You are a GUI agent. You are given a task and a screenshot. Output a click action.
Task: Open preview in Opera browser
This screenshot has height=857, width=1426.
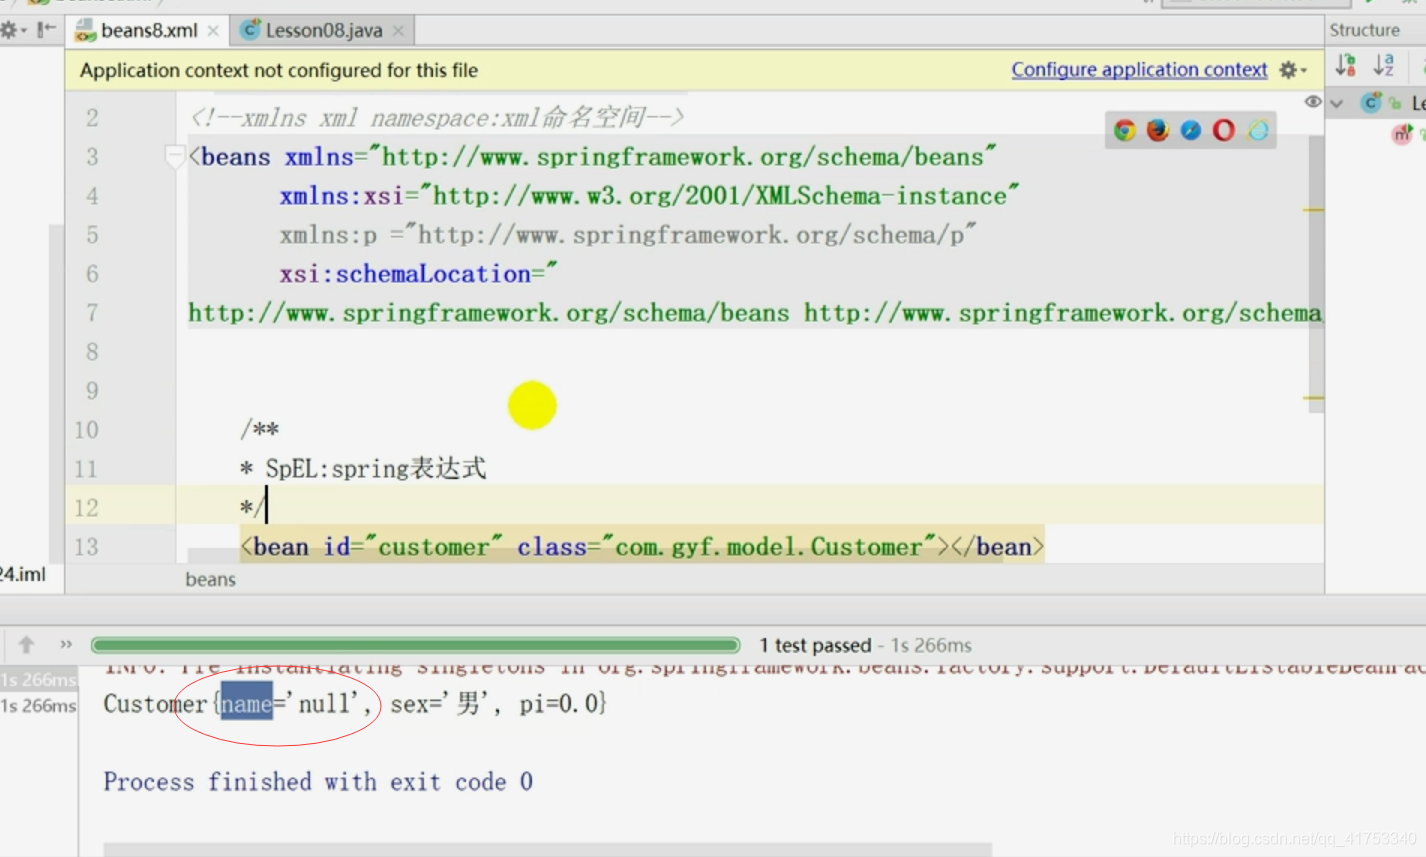coord(1223,130)
